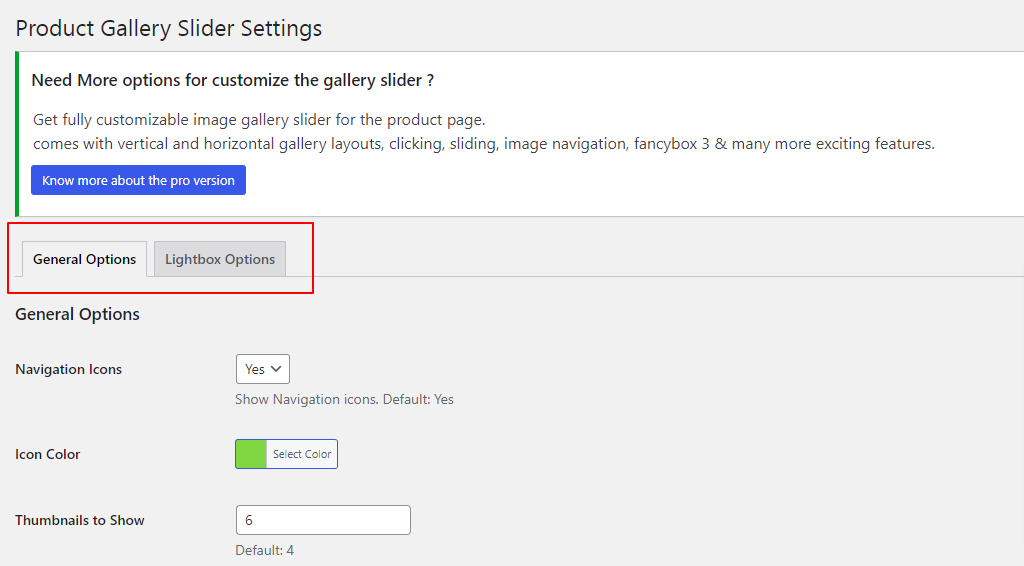
Task: Click the Thumbnails to Show label
Action: [x=80, y=520]
